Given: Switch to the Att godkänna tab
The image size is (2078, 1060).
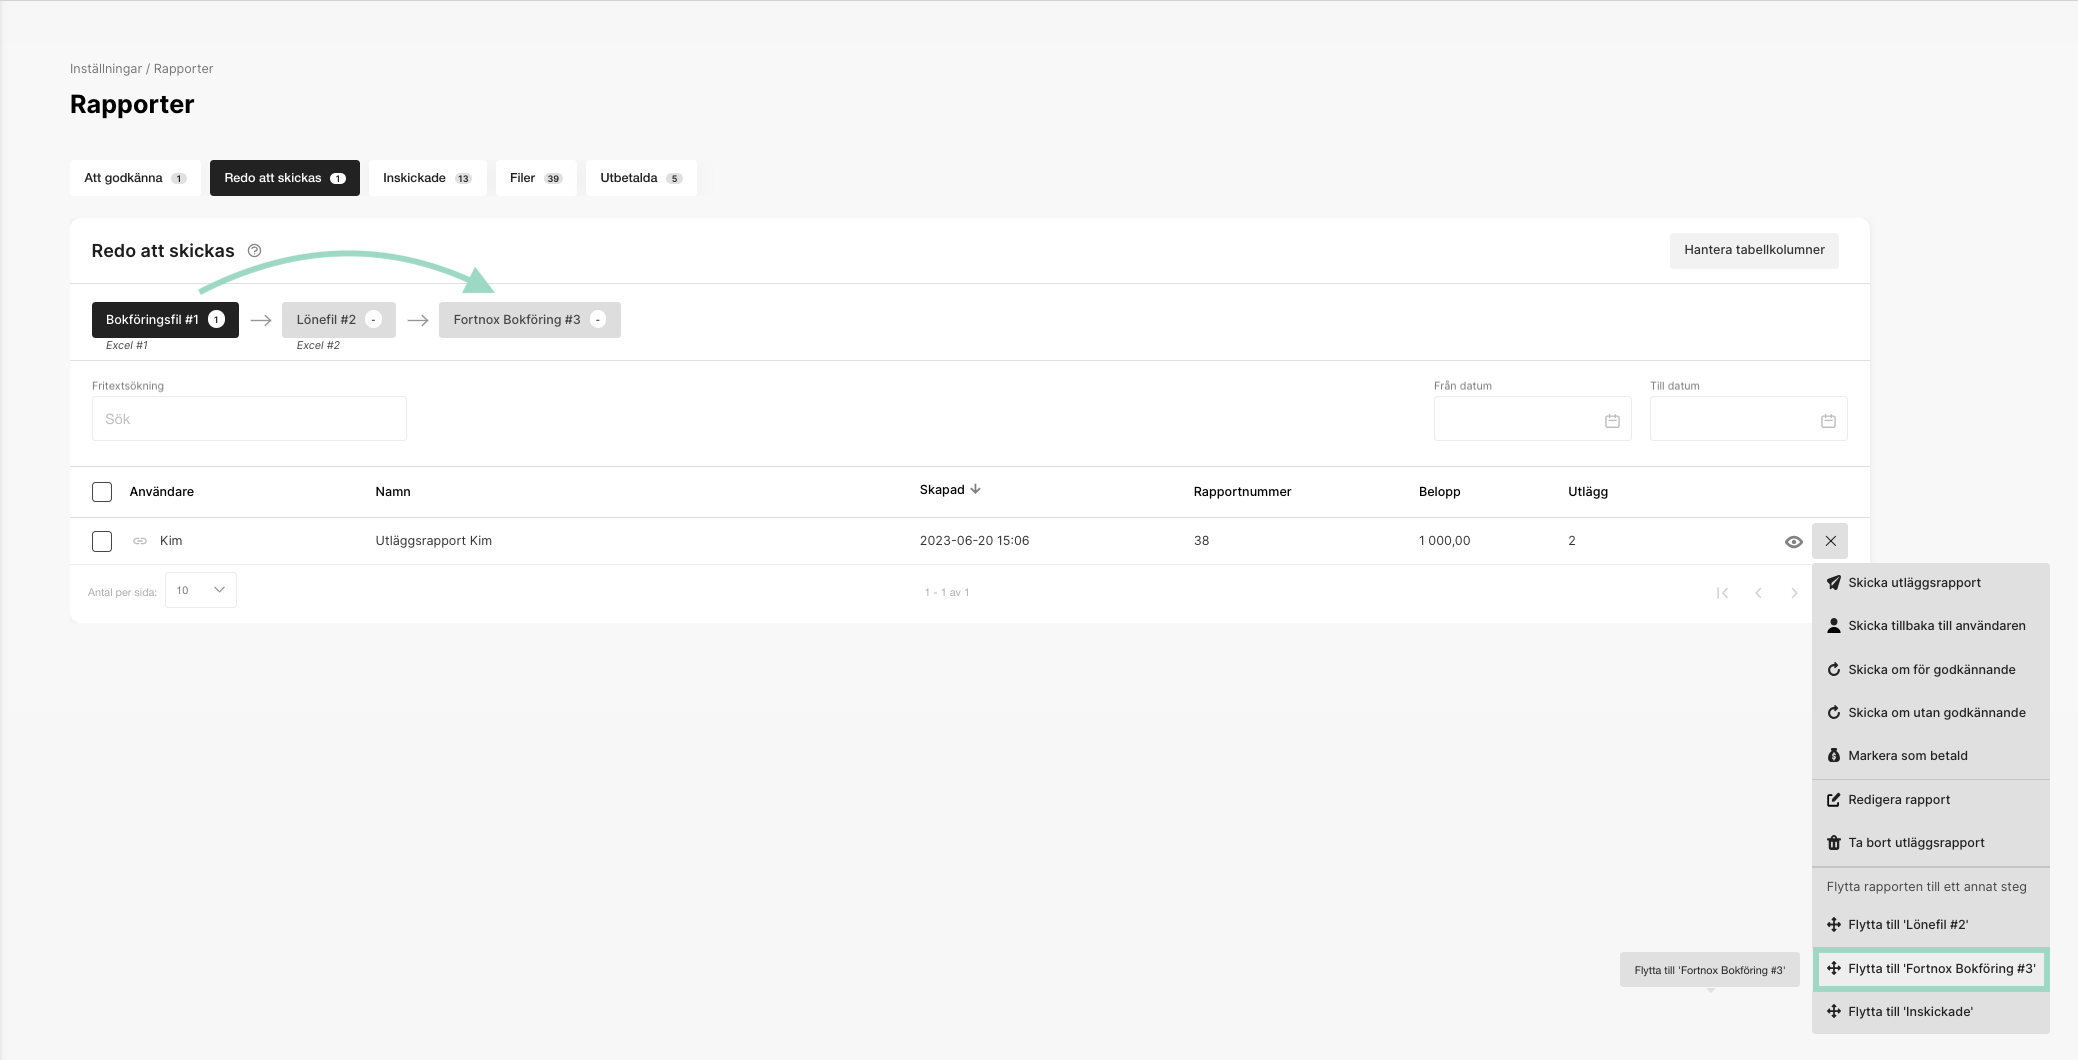Looking at the screenshot, I should pos(135,178).
